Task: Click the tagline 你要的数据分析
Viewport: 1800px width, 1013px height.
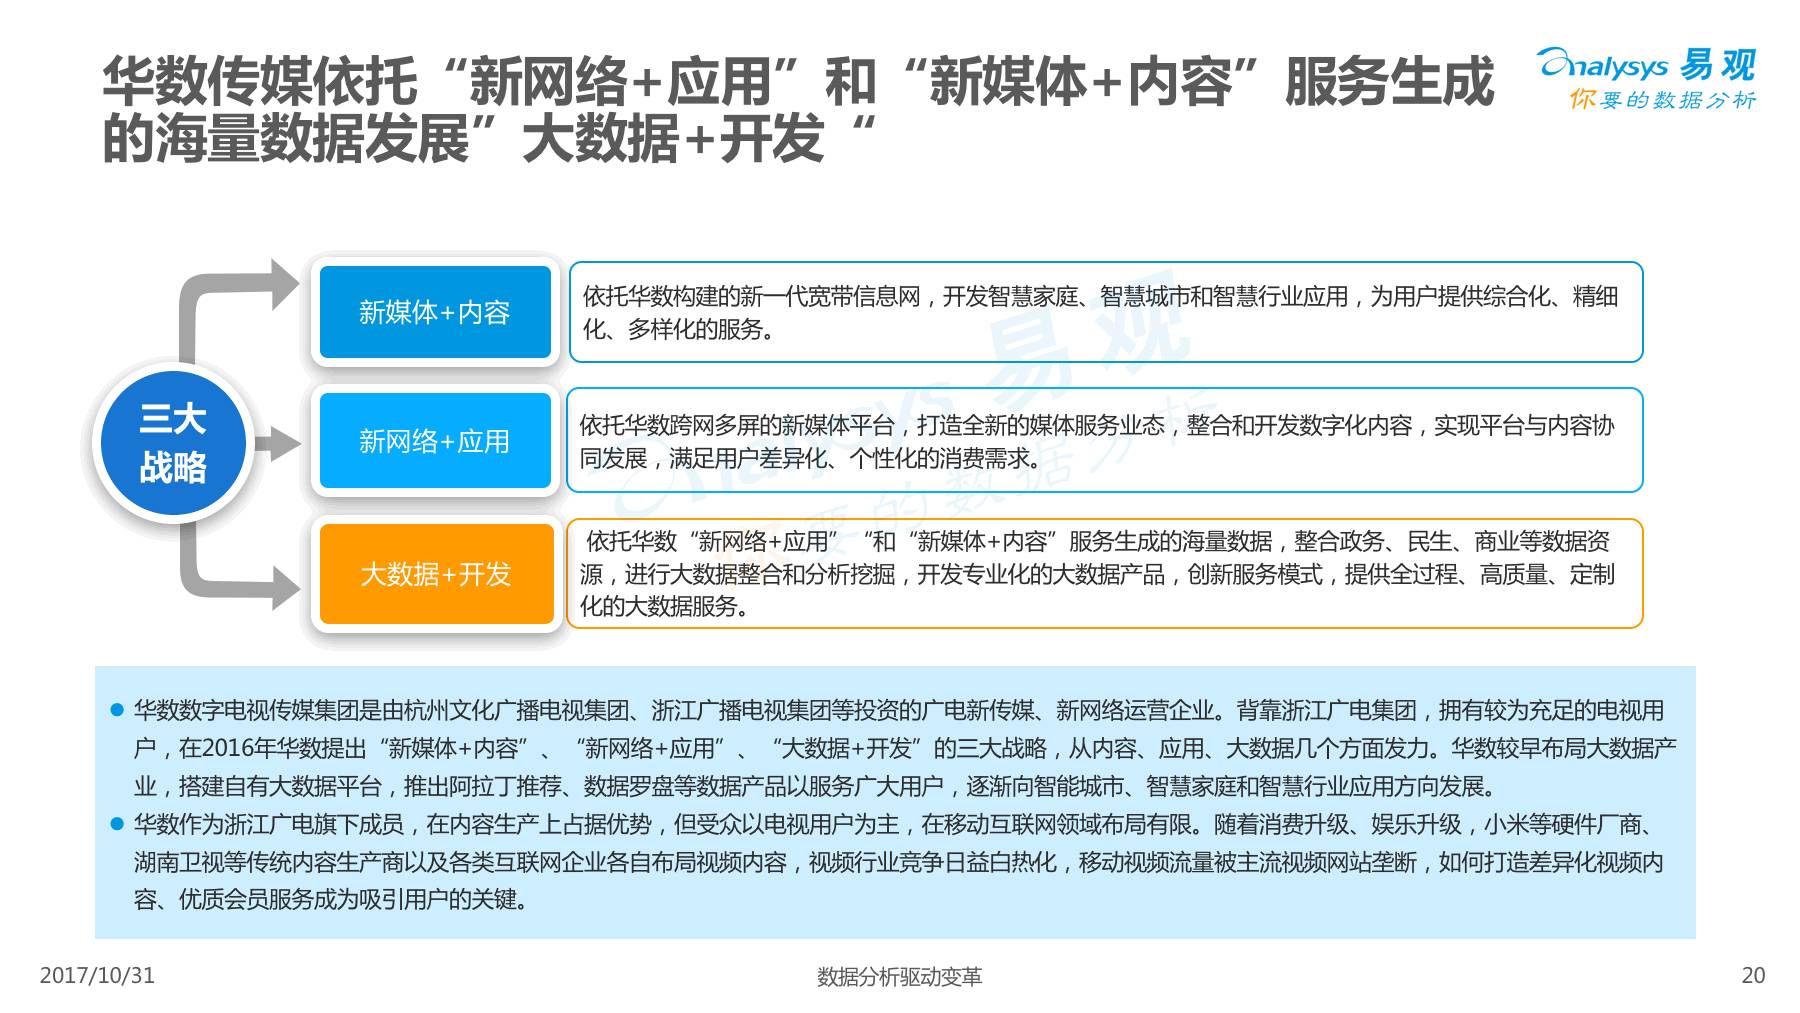Action: point(1662,100)
